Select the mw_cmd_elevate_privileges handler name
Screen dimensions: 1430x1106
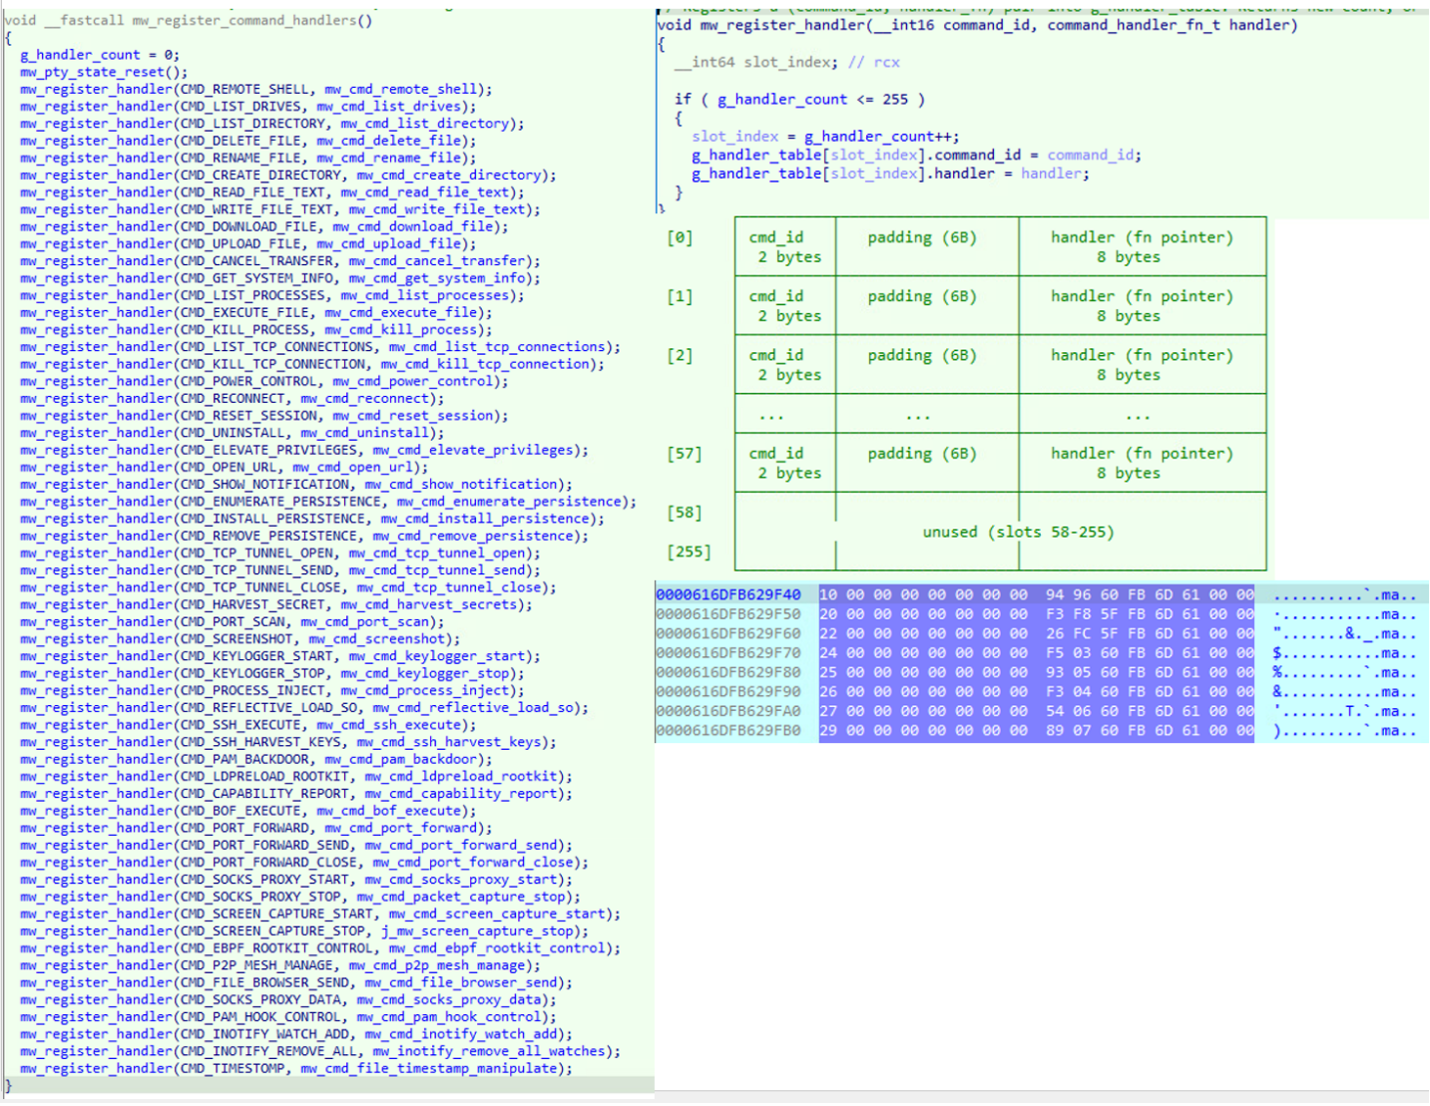472,450
